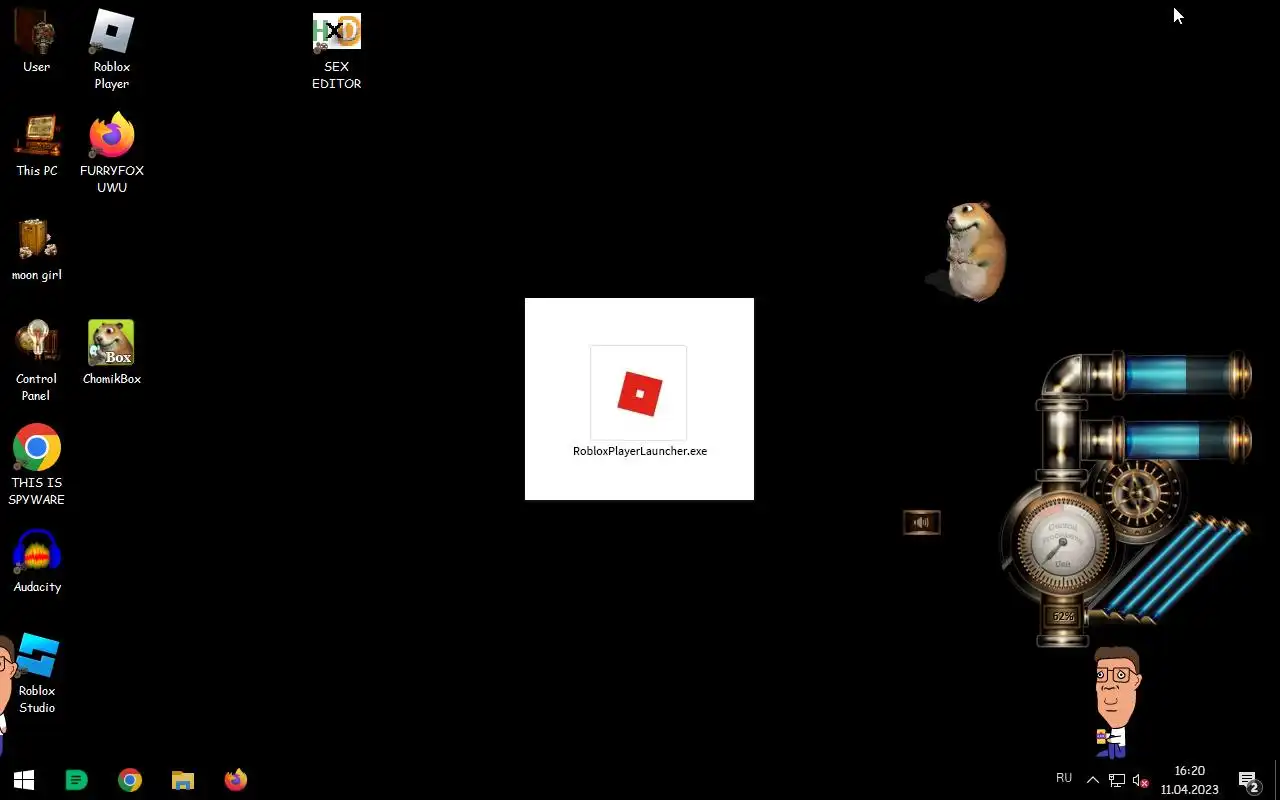Click the muted volume tray icon
Screen dimensions: 1280x800
coord(1140,780)
